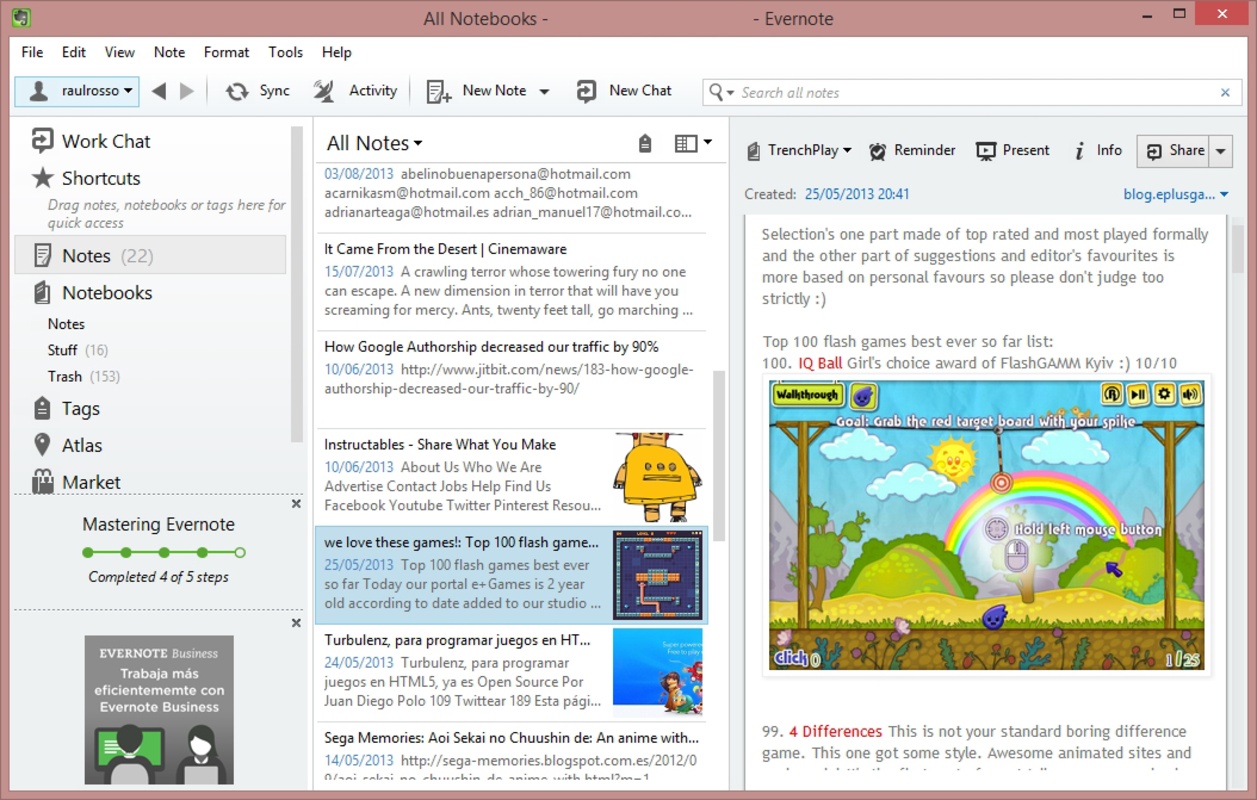The height and width of the screenshot is (800, 1257).
Task: Open the note list view options dropdown
Action: pyautogui.click(x=693, y=144)
